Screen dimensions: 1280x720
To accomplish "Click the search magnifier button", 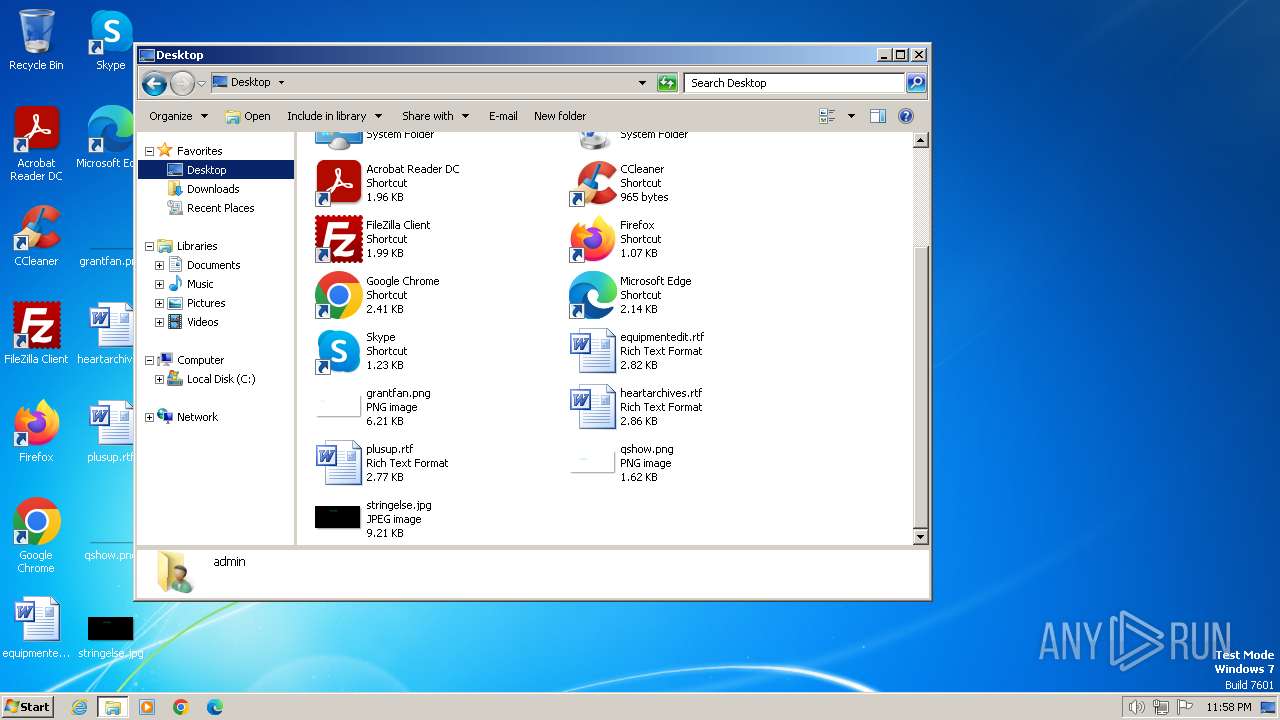I will tap(915, 83).
